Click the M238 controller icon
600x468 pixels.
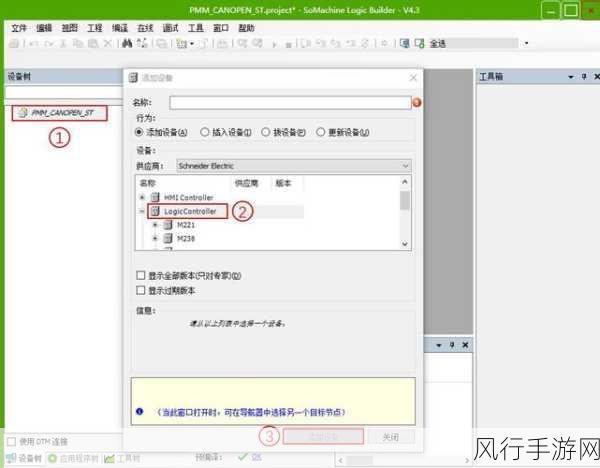[x=168, y=238]
